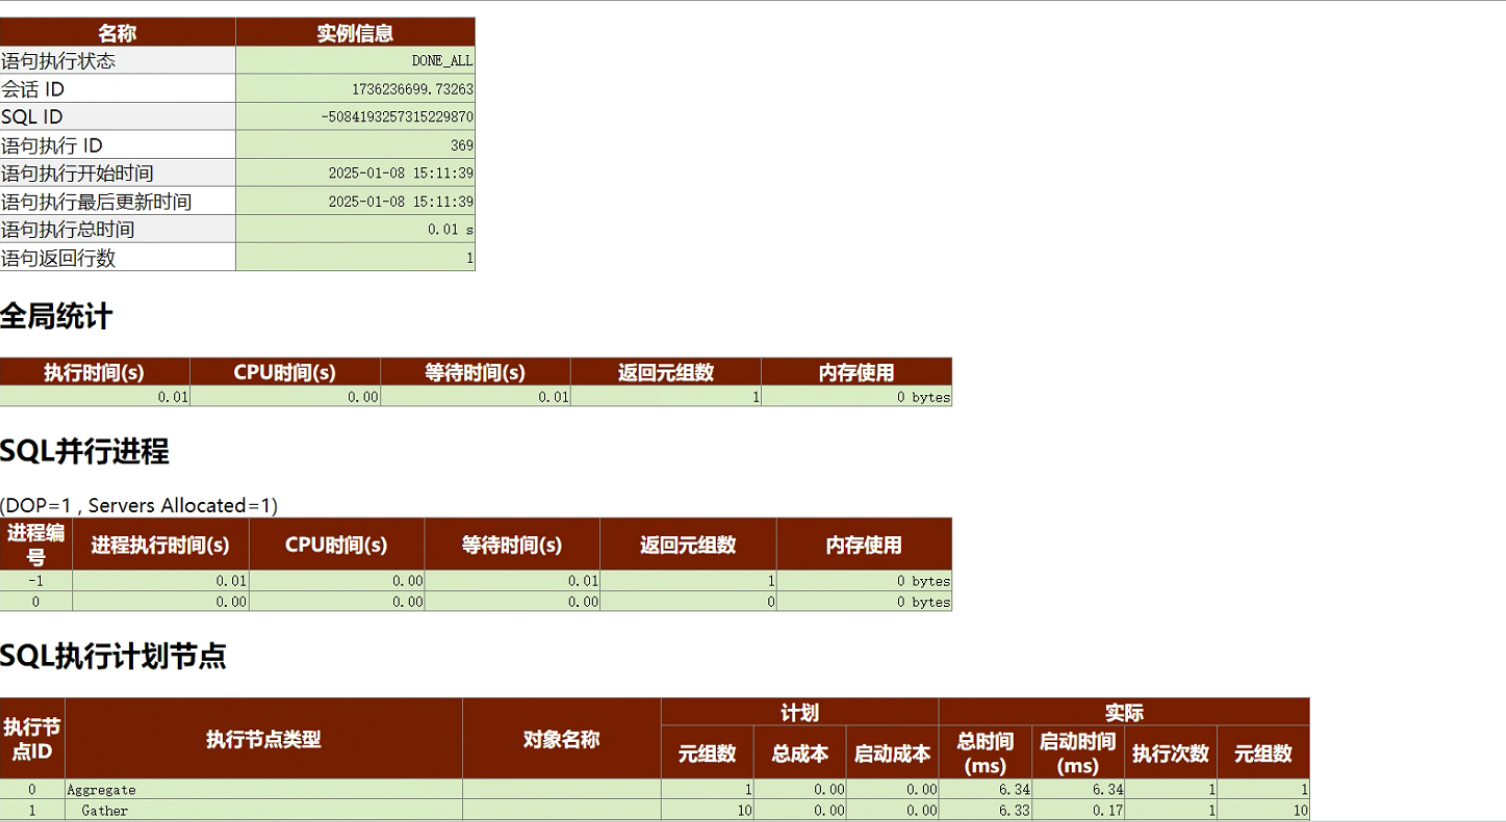Click the 对象名称 column header

tap(561, 739)
